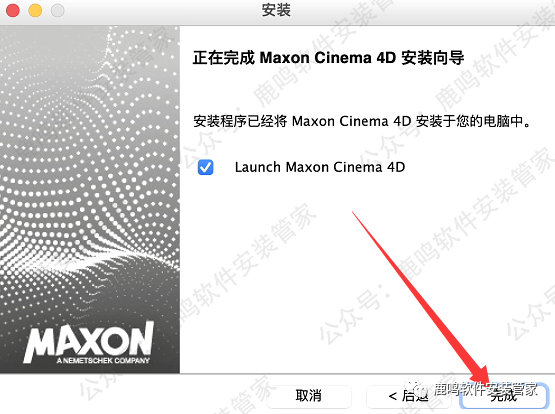Screen dimensions: 555x414
Task: Close the installer with the red button
Action: pyautogui.click(x=13, y=11)
